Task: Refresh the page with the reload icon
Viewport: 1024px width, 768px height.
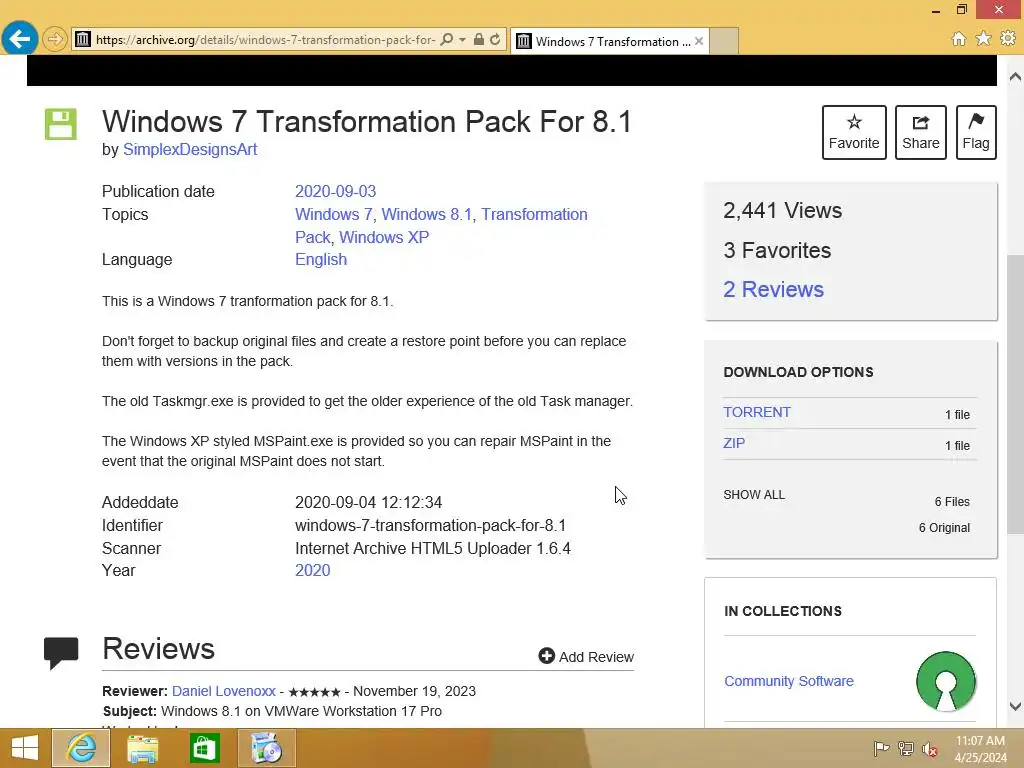Action: point(495,39)
